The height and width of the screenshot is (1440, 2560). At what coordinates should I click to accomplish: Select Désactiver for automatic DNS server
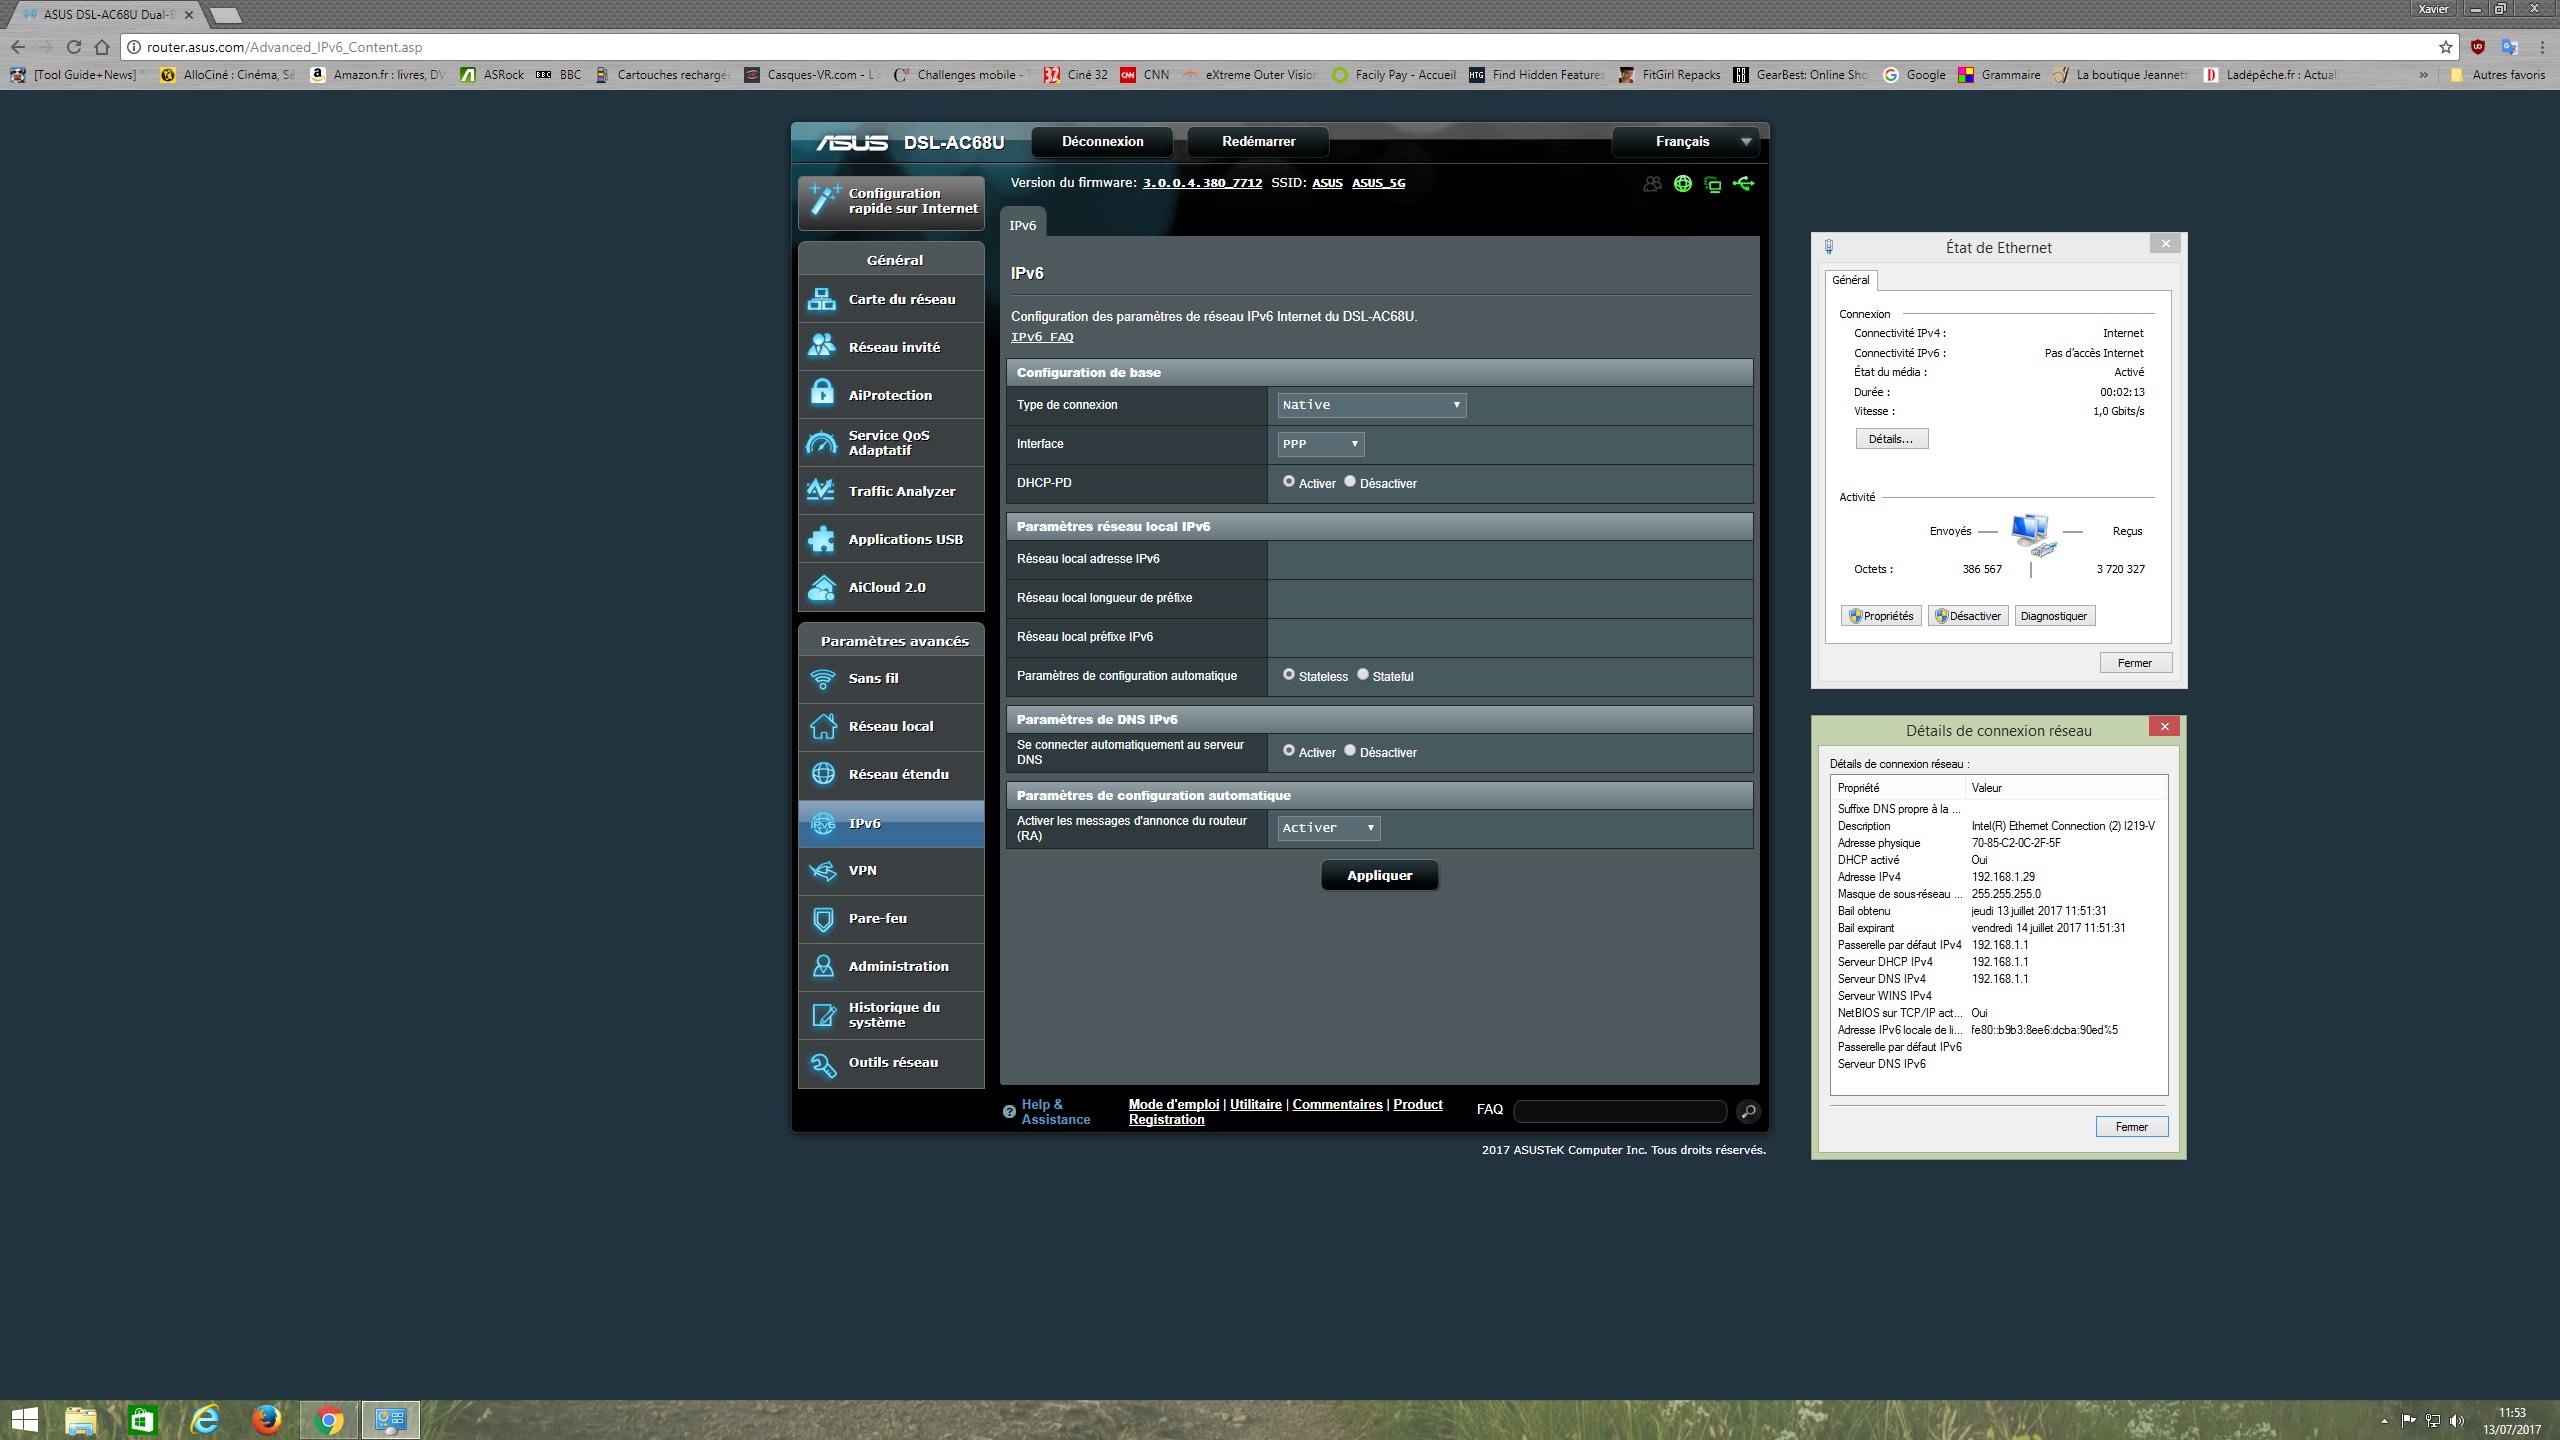click(1350, 751)
